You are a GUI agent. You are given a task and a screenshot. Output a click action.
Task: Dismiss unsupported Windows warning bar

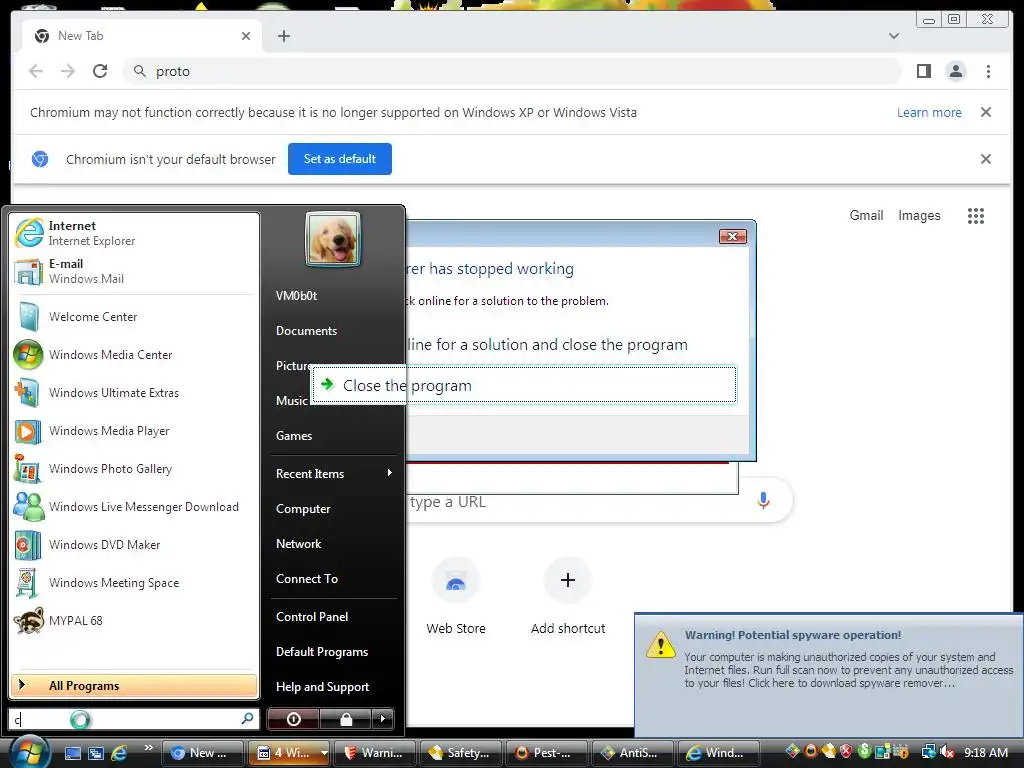click(986, 112)
